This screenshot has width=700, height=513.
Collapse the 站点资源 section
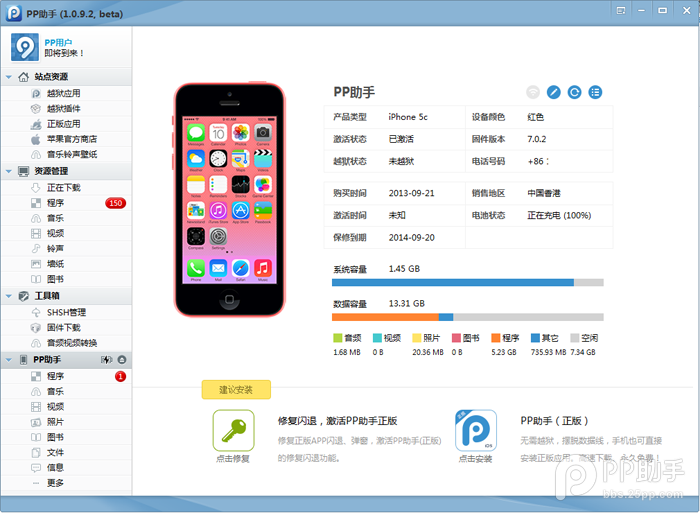click(9, 77)
